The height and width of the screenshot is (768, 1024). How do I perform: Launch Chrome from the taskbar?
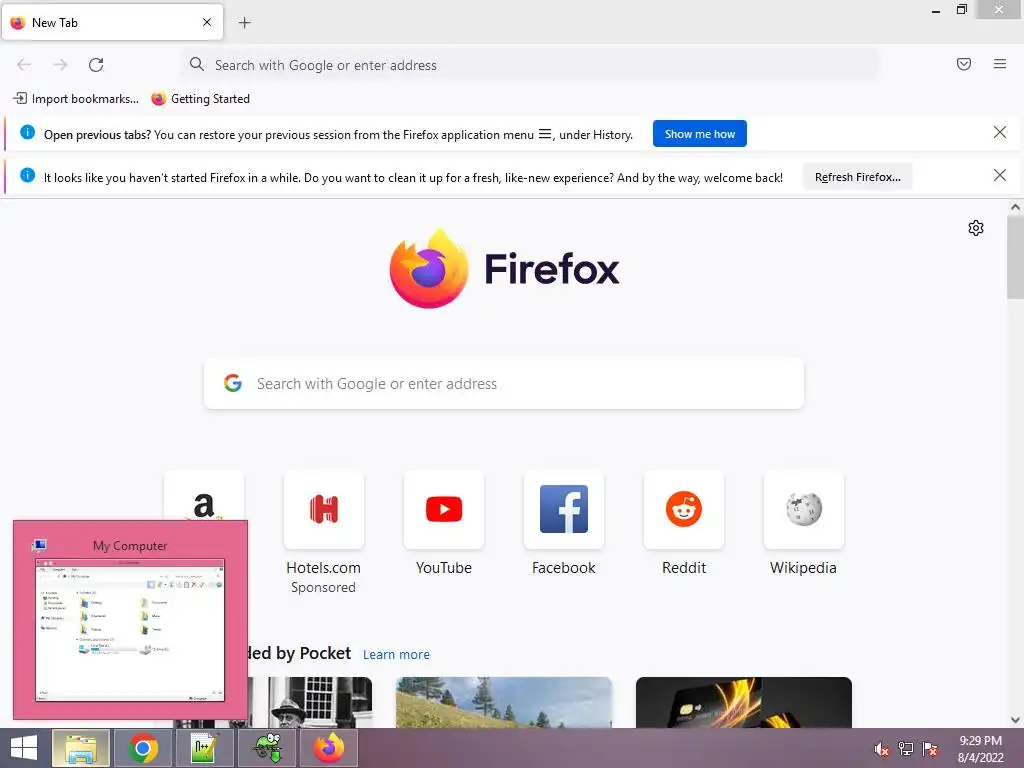[x=143, y=748]
